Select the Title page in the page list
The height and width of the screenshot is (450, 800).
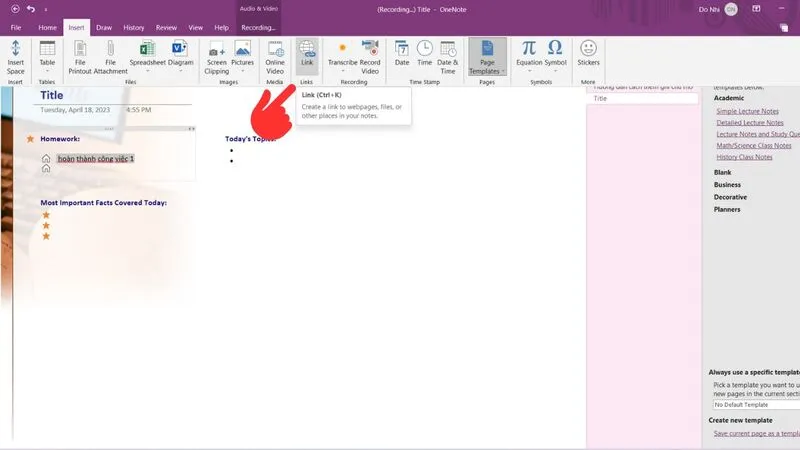[x=600, y=99]
